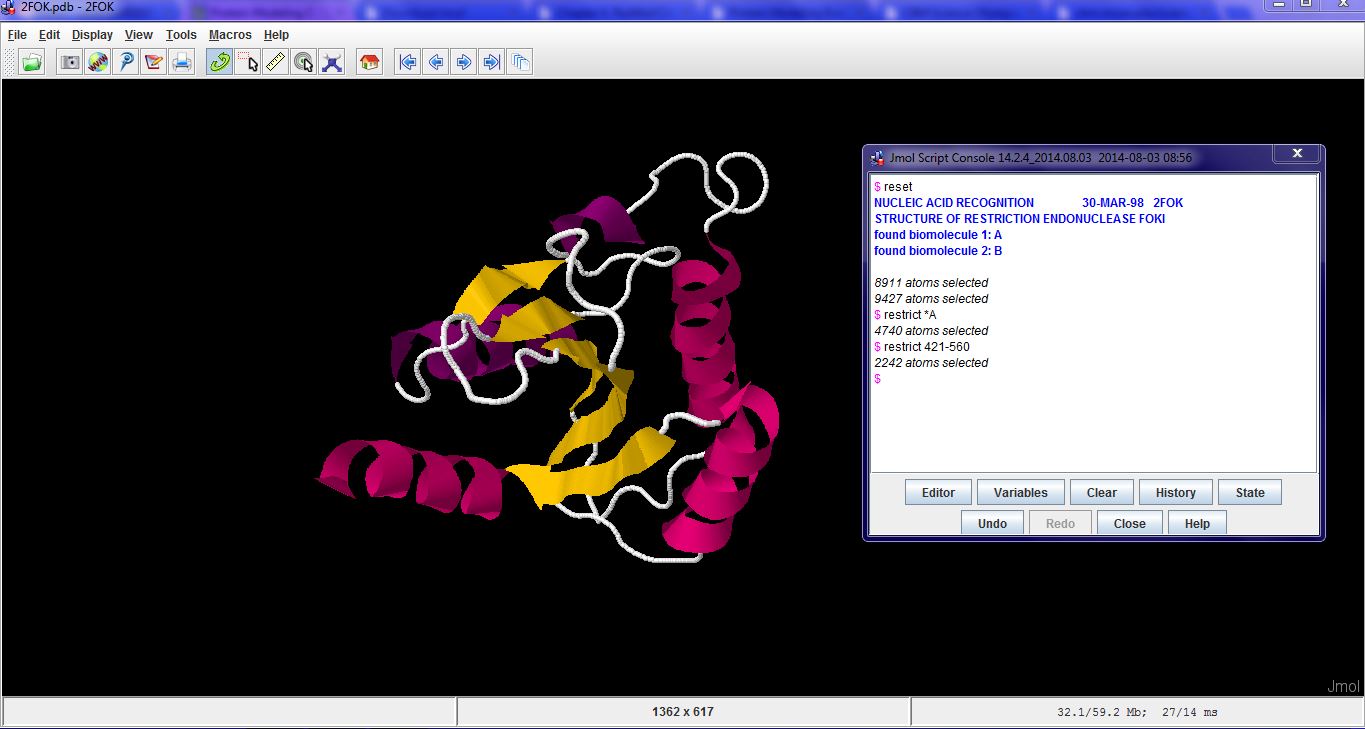Viewport: 1365px width, 729px height.
Task: Click the camera export image icon
Action: [70, 62]
